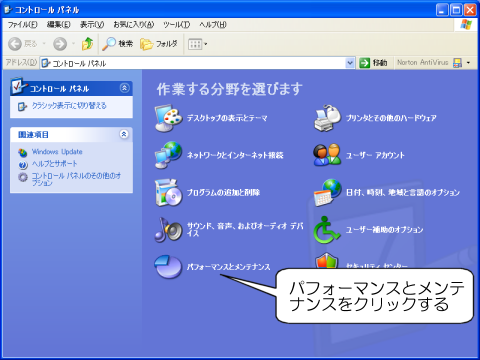This screenshot has width=480, height=360.
Task: Open ユーザー アカウント people icon
Action: [327, 155]
